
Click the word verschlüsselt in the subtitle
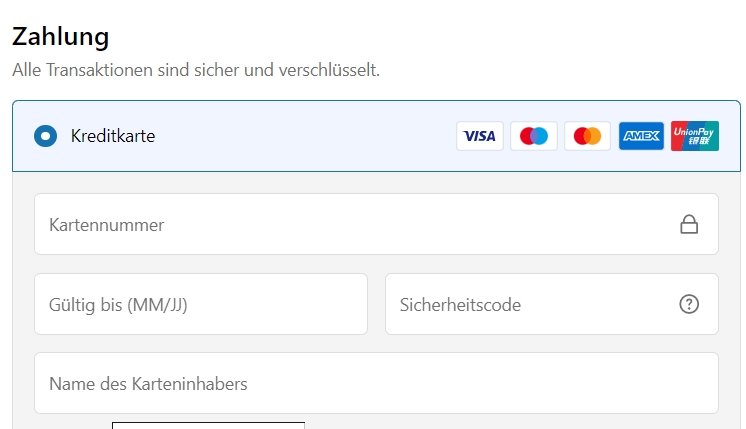click(329, 70)
